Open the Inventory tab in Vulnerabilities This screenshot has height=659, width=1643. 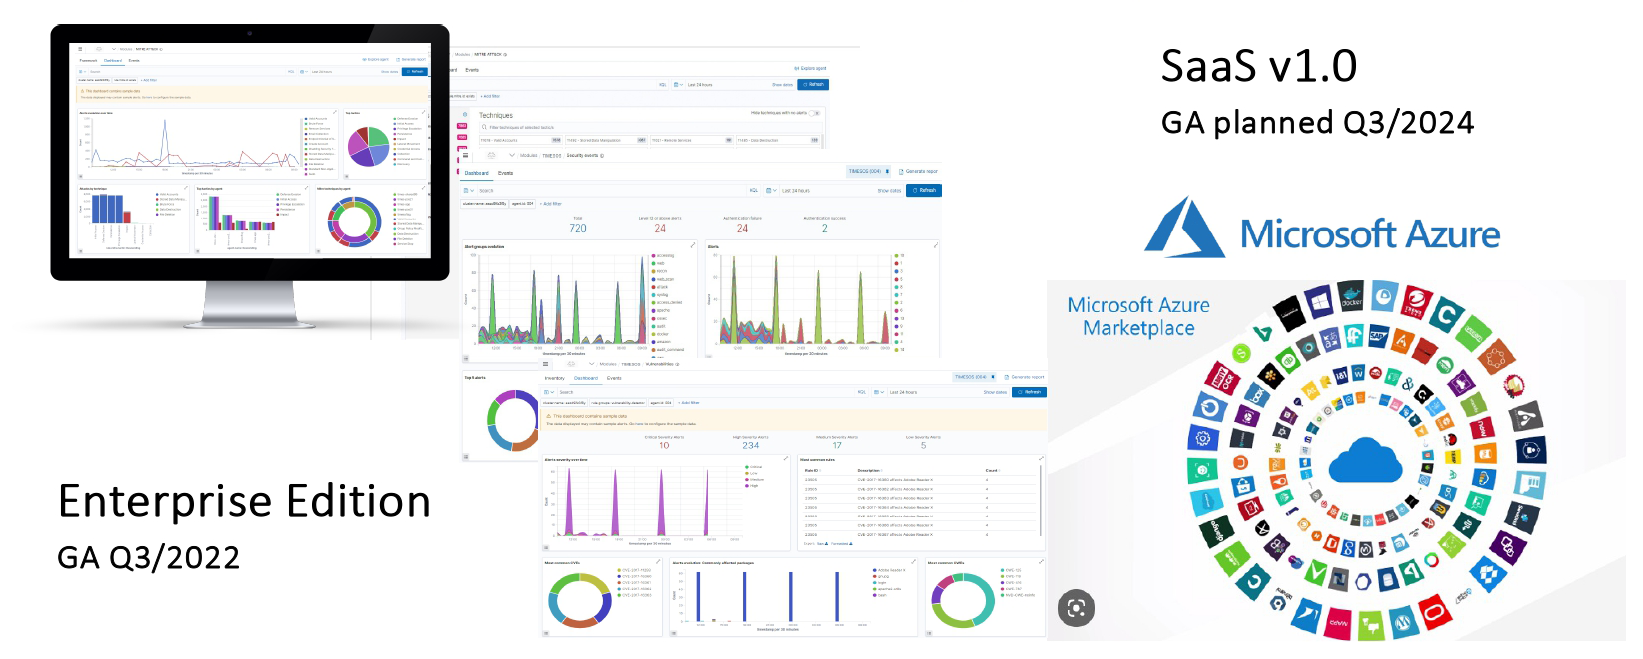coord(554,378)
